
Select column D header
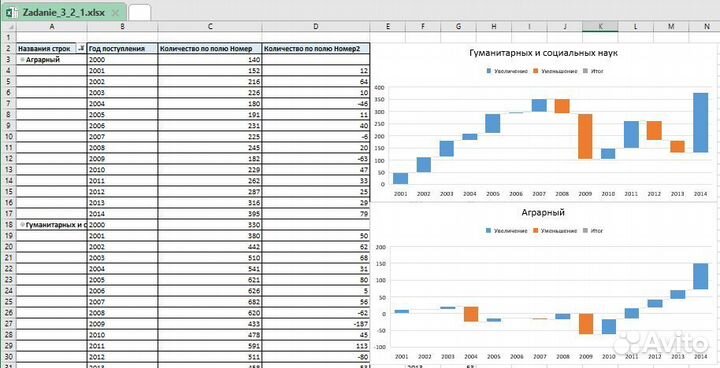click(x=315, y=27)
